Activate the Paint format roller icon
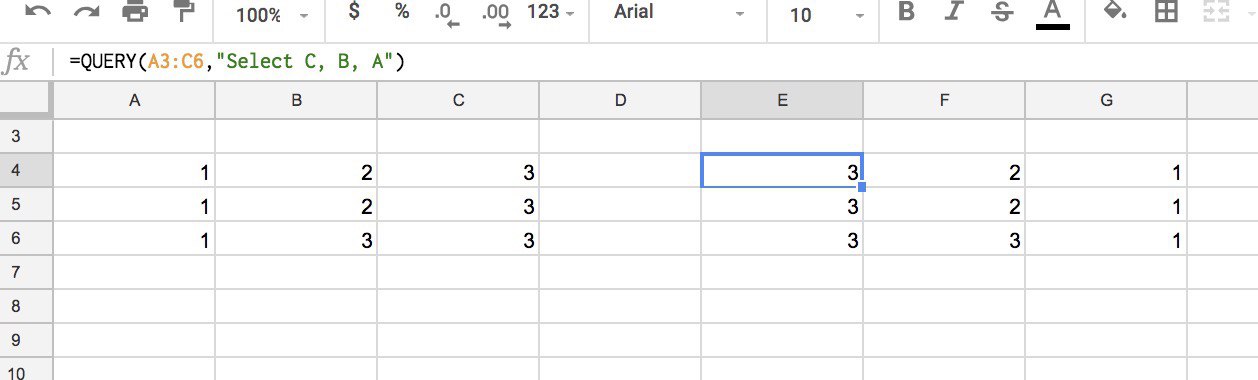 (x=184, y=12)
